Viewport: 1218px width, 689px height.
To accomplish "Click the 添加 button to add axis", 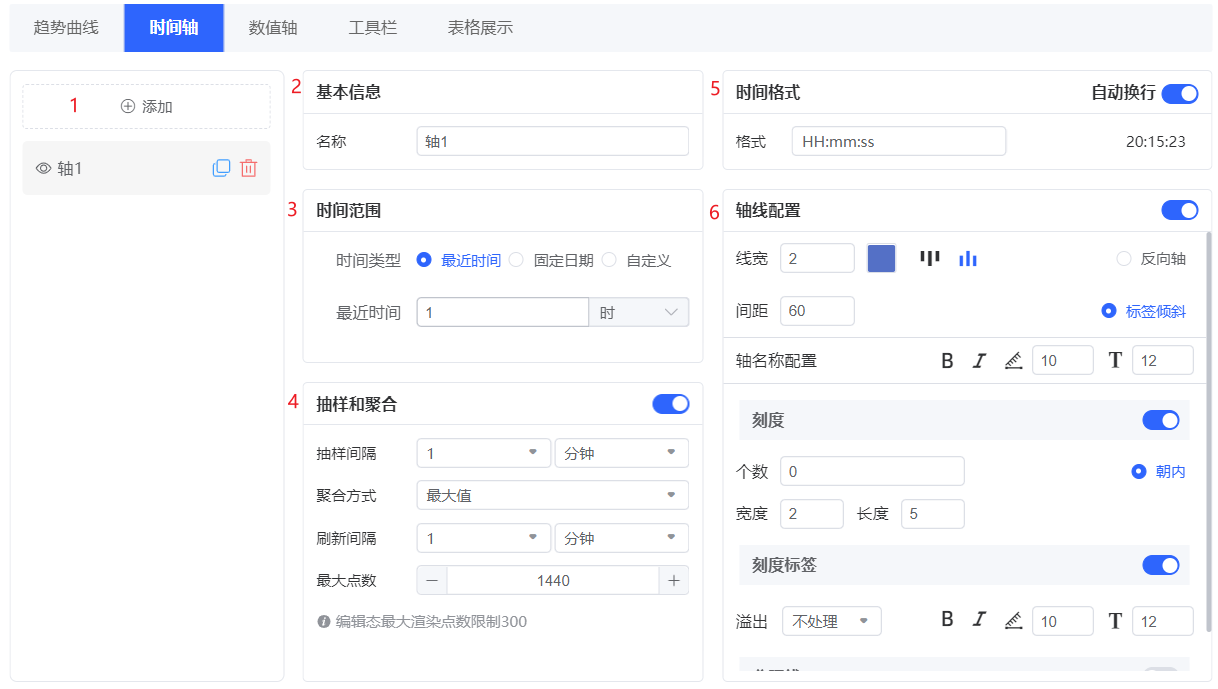I will pyautogui.click(x=147, y=107).
